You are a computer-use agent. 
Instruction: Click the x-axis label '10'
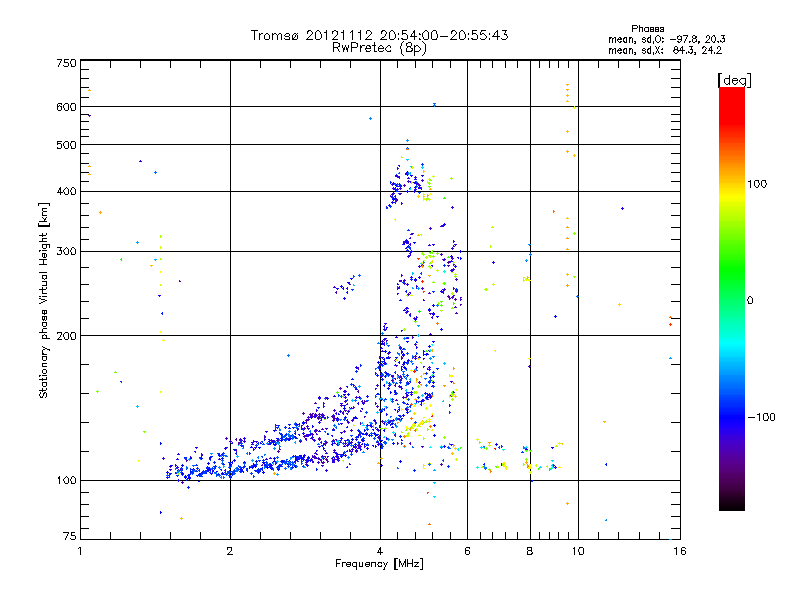coord(578,551)
